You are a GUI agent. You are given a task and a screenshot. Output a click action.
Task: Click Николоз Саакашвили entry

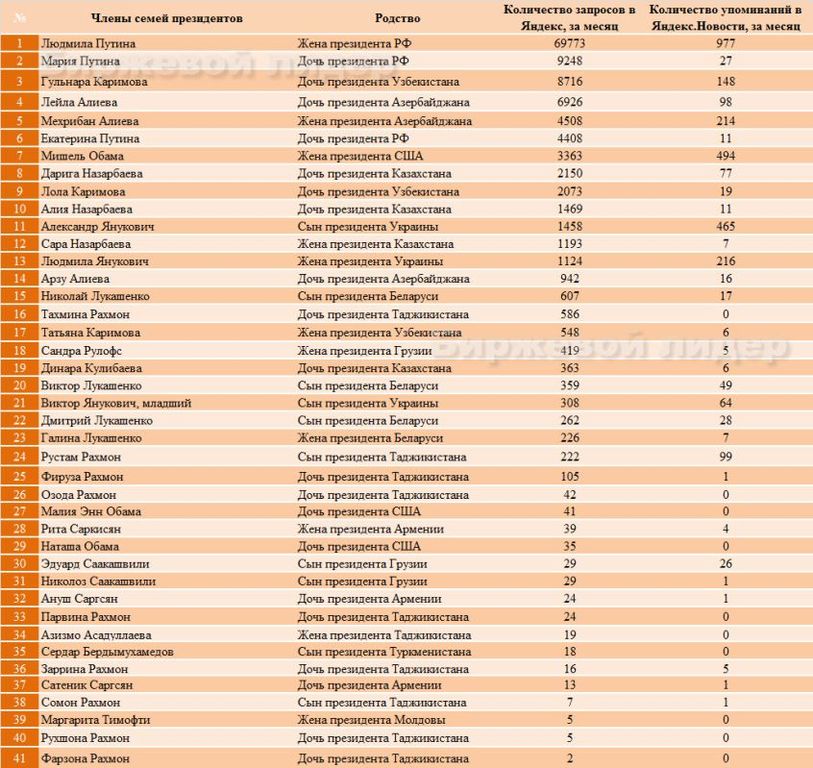pyautogui.click(x=99, y=582)
